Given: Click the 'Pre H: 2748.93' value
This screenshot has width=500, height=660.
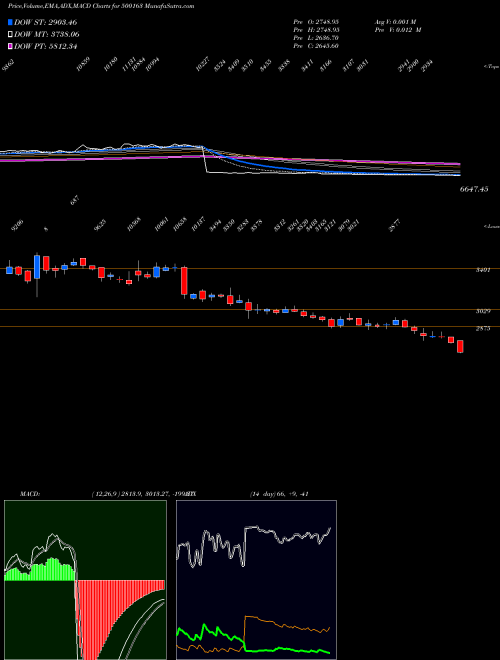Looking at the screenshot, I should (x=316, y=29).
